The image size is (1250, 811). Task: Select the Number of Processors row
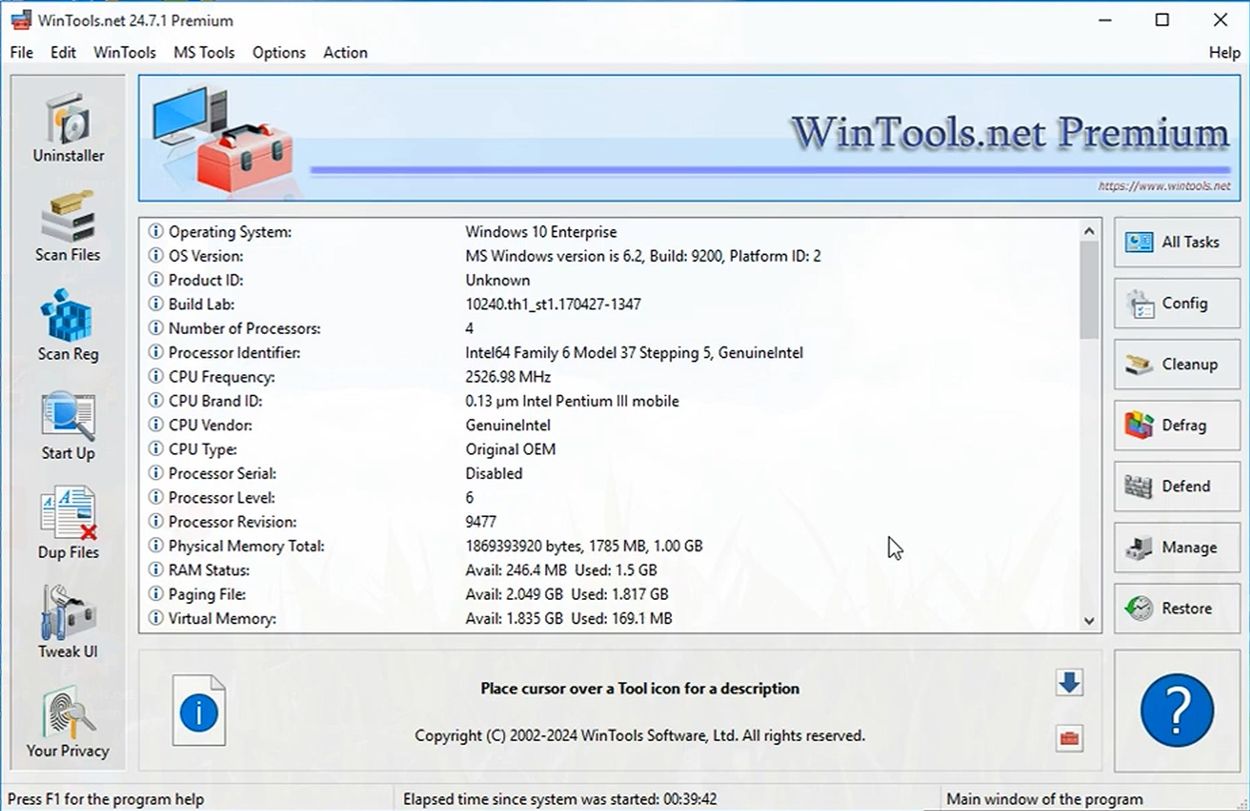tap(609, 328)
